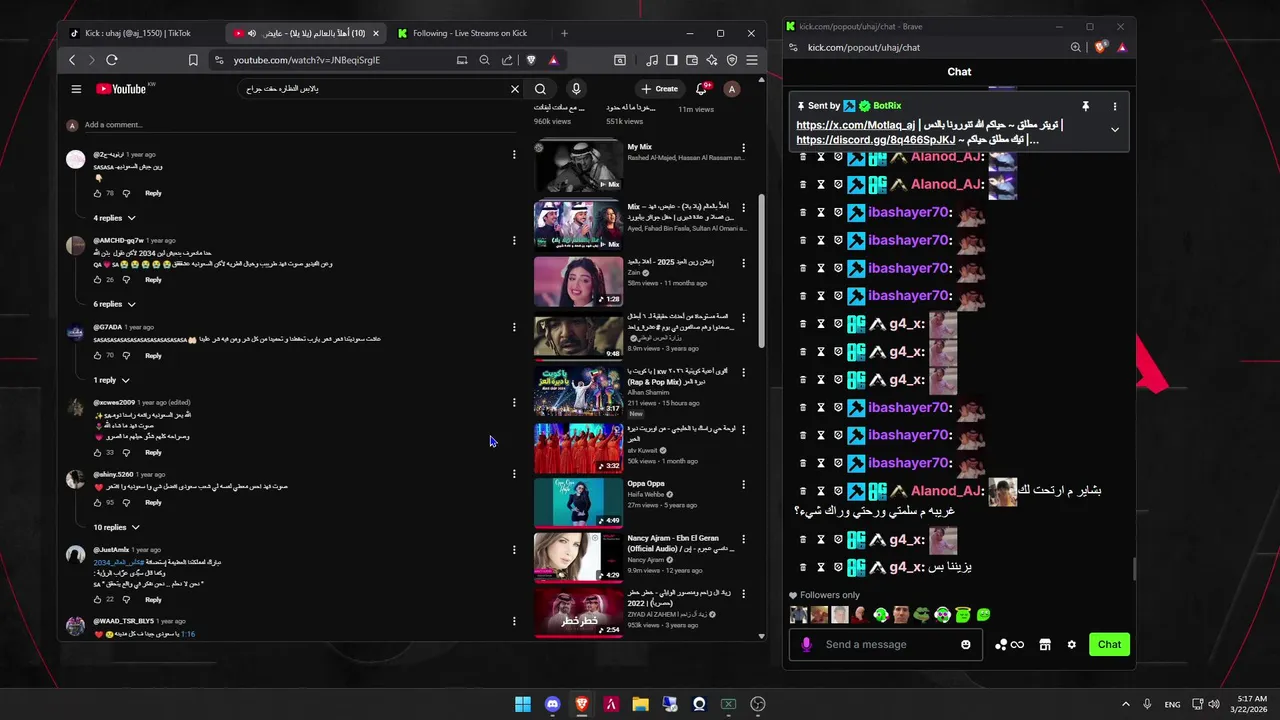1280x720 pixels.
Task: Open options for Nancy Ajram Ebn El Geran
Action: tap(743, 540)
